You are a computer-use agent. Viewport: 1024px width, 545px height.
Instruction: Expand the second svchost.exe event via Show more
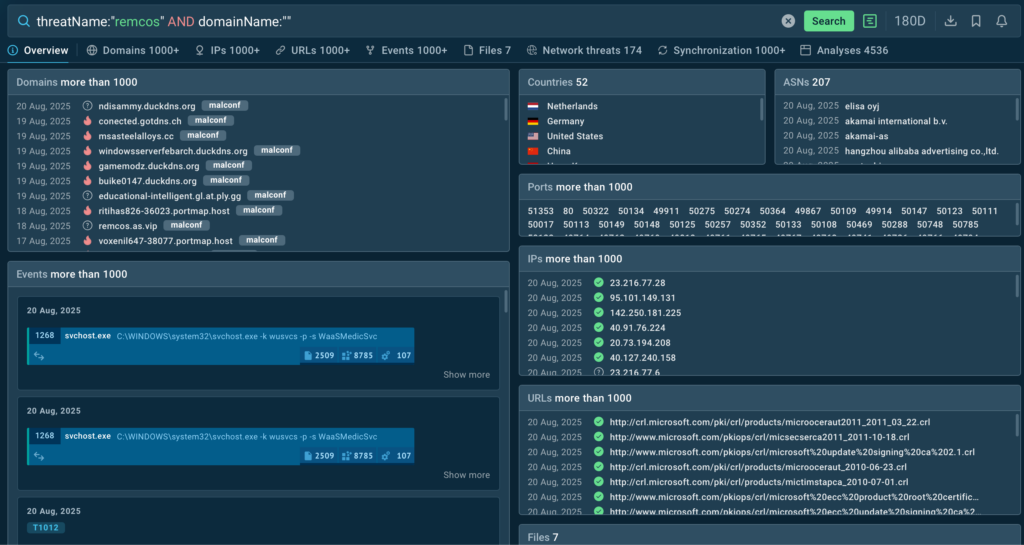[466, 475]
